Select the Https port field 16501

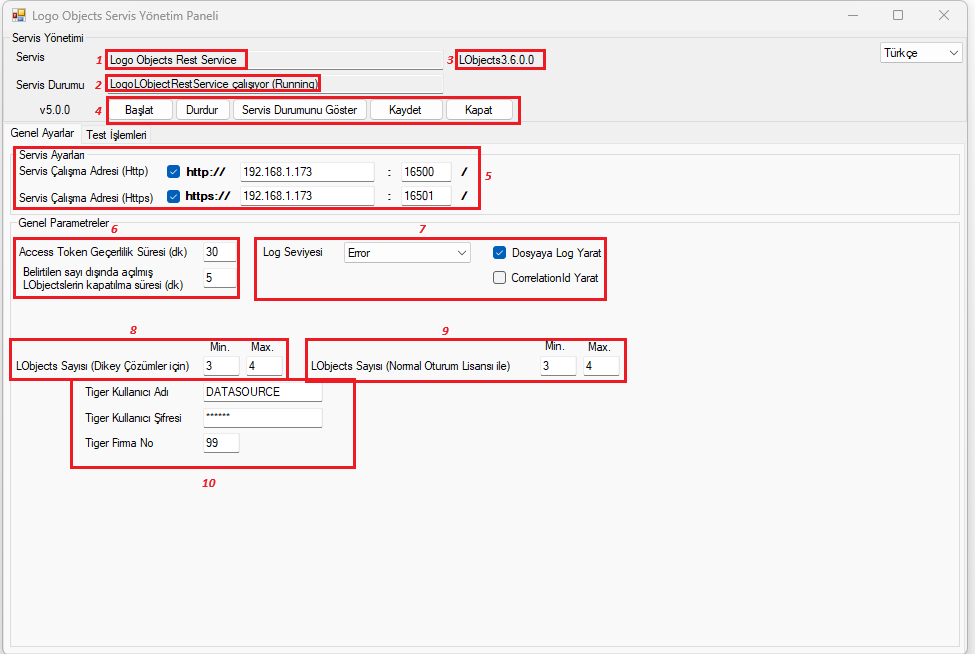426,196
